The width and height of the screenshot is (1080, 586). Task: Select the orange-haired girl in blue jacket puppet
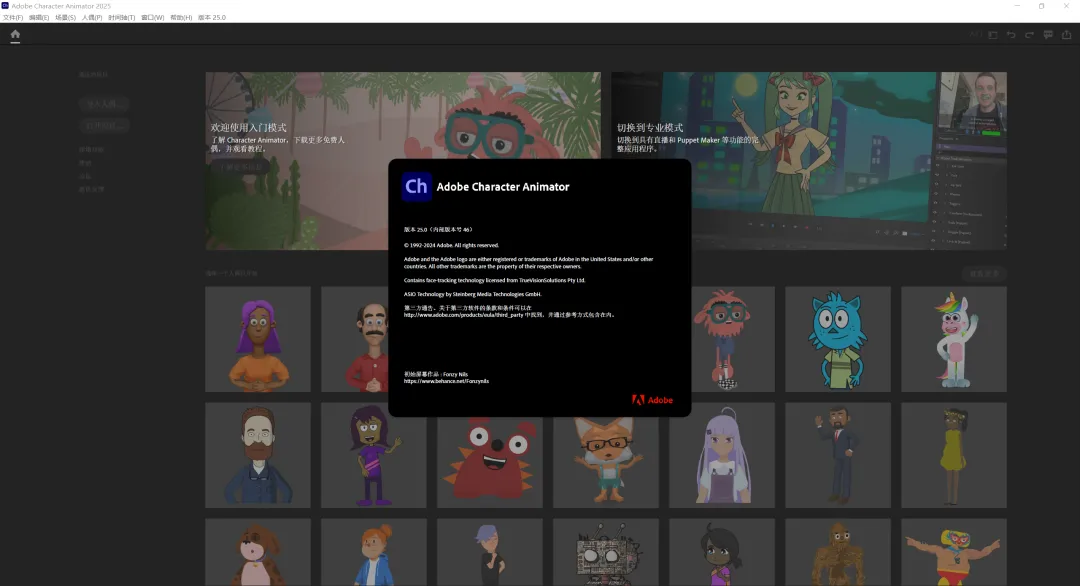(x=373, y=552)
